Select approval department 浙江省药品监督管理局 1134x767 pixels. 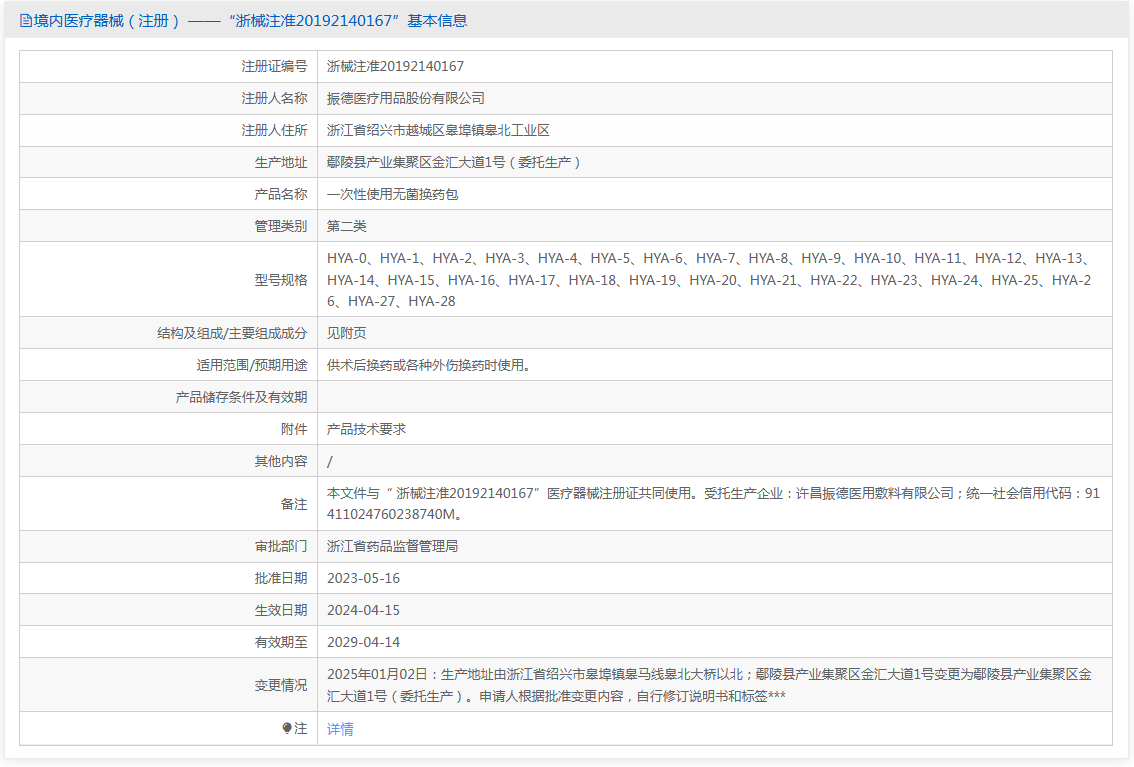pos(393,547)
